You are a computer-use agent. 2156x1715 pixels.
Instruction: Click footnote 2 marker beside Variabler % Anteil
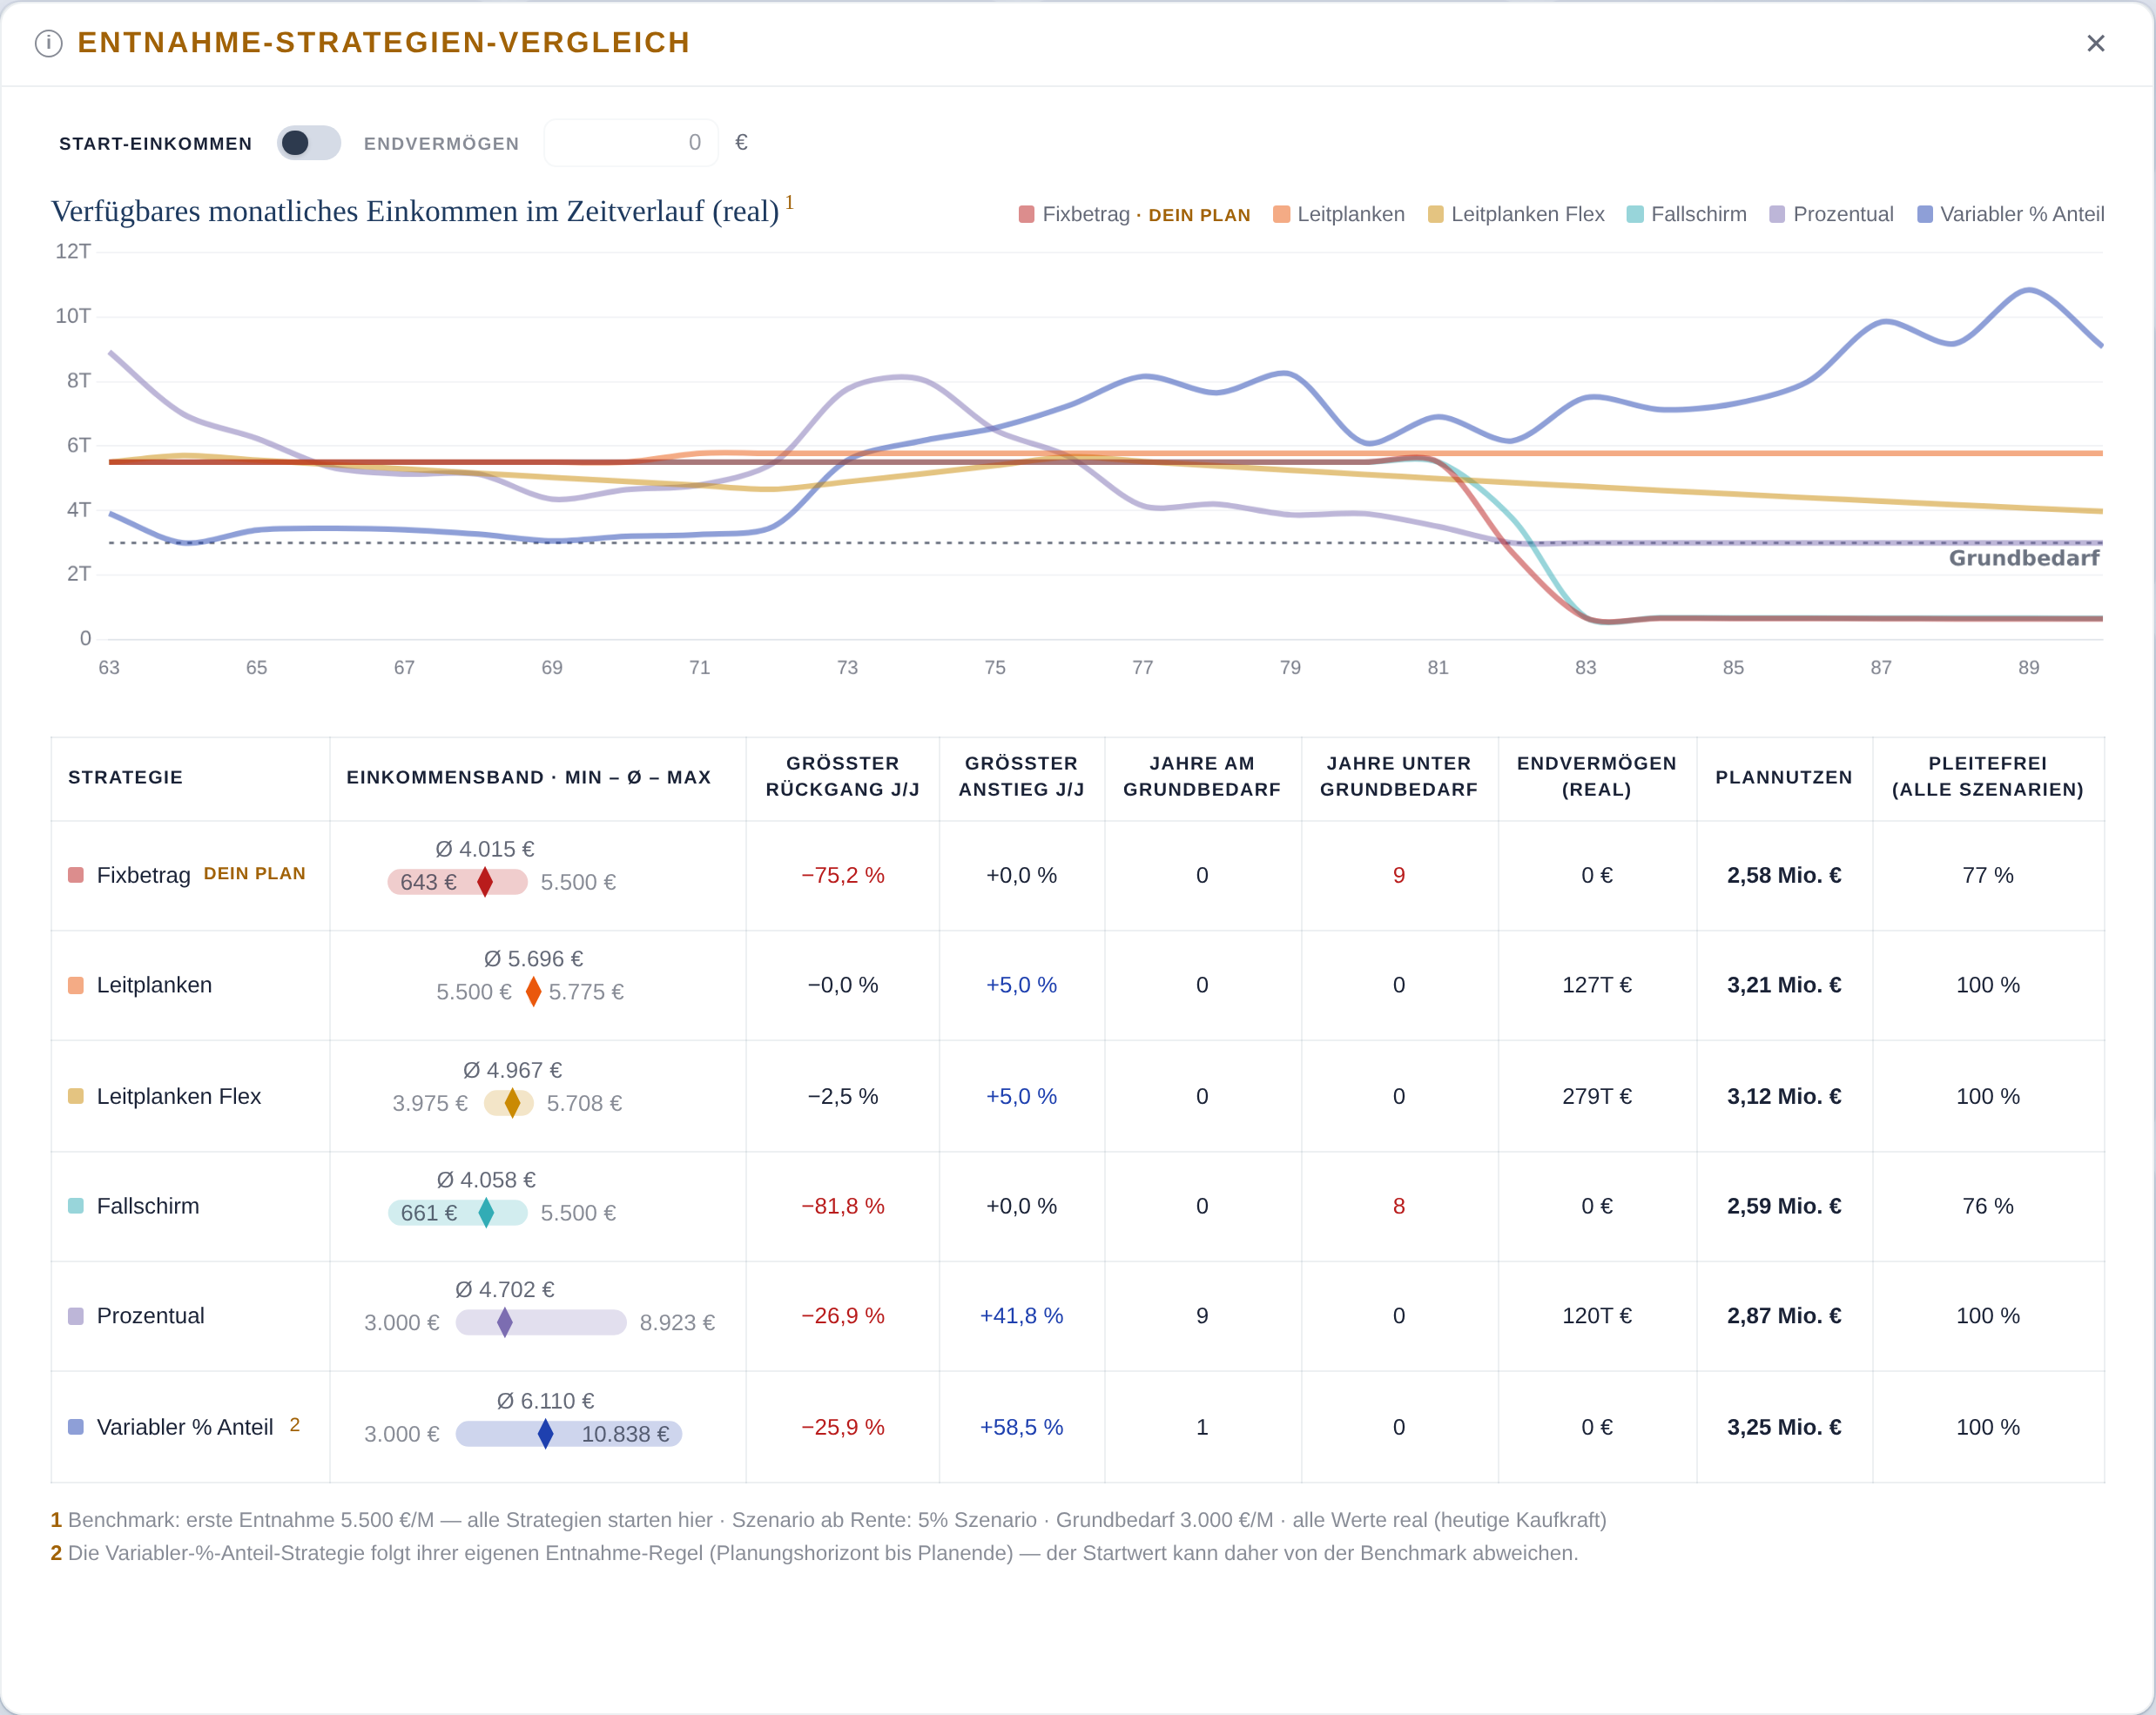point(295,1425)
